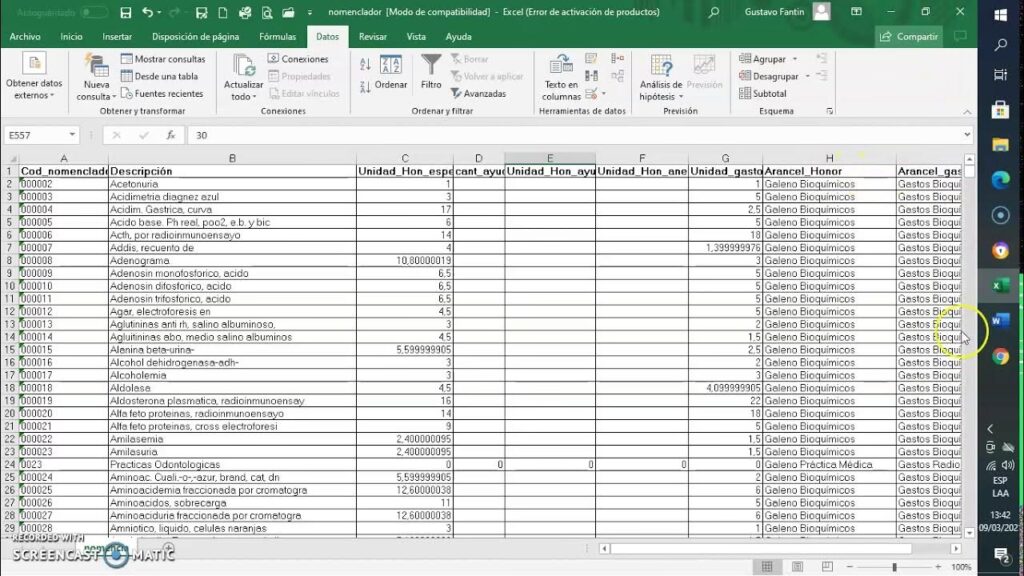The width and height of the screenshot is (1024, 576).
Task: Click the Subtotal icon in Esquema group
Action: (x=762, y=93)
